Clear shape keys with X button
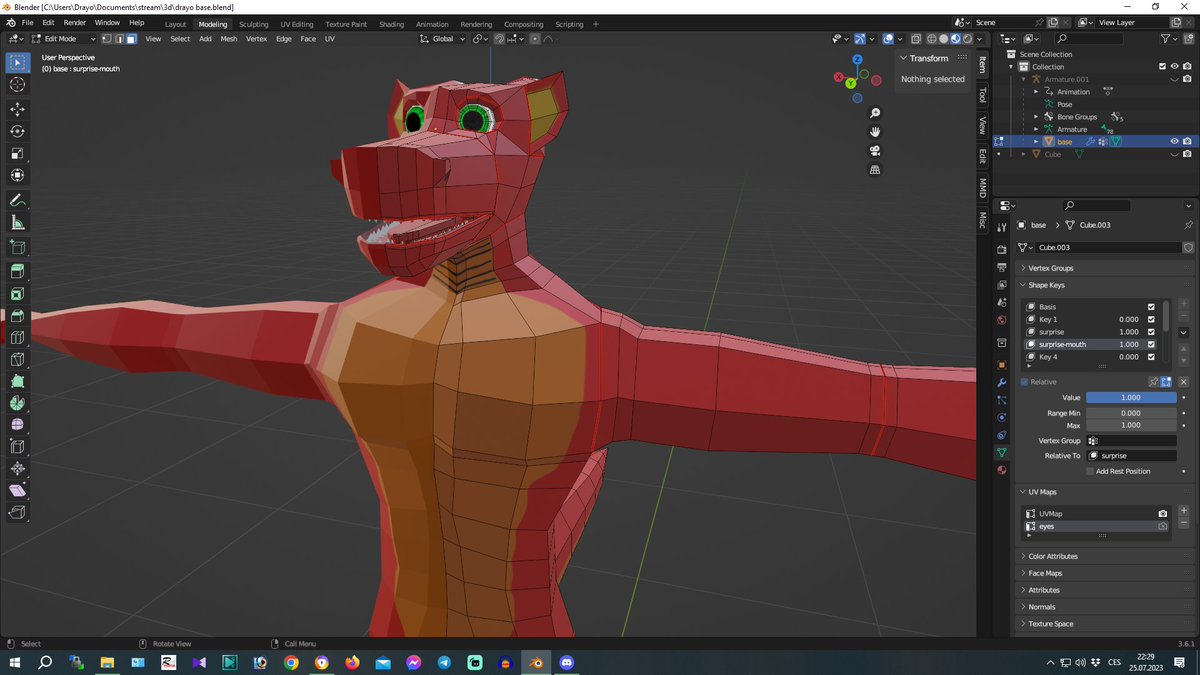 pyautogui.click(x=1184, y=382)
